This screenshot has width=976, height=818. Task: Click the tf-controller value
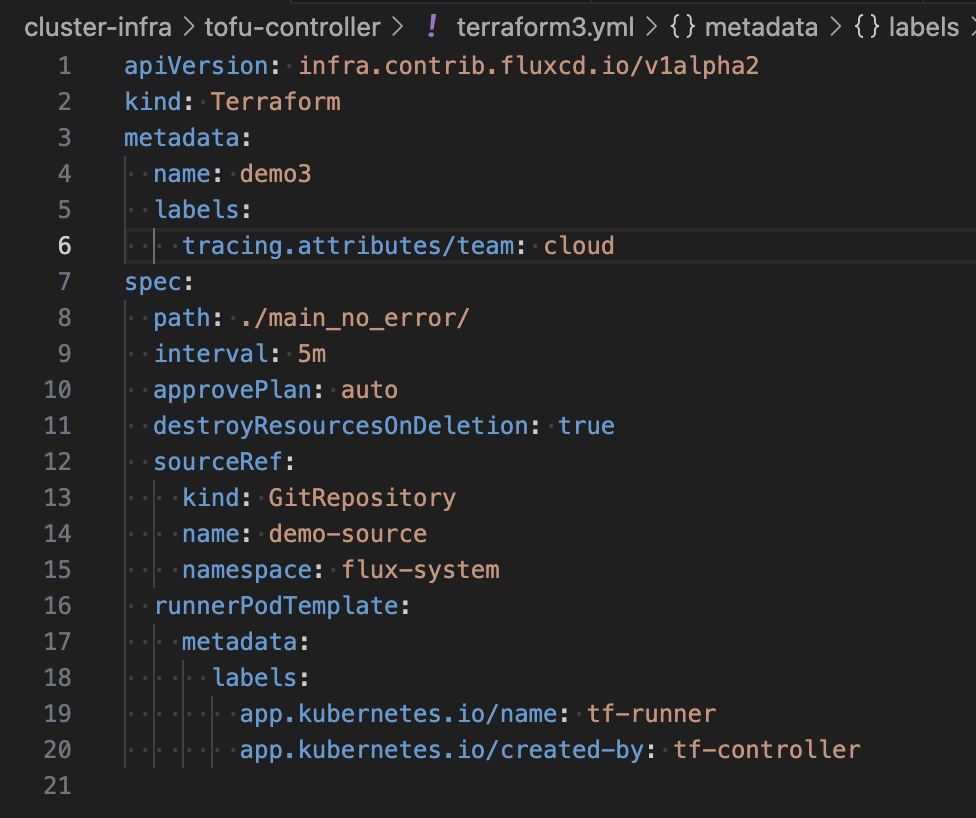(767, 750)
